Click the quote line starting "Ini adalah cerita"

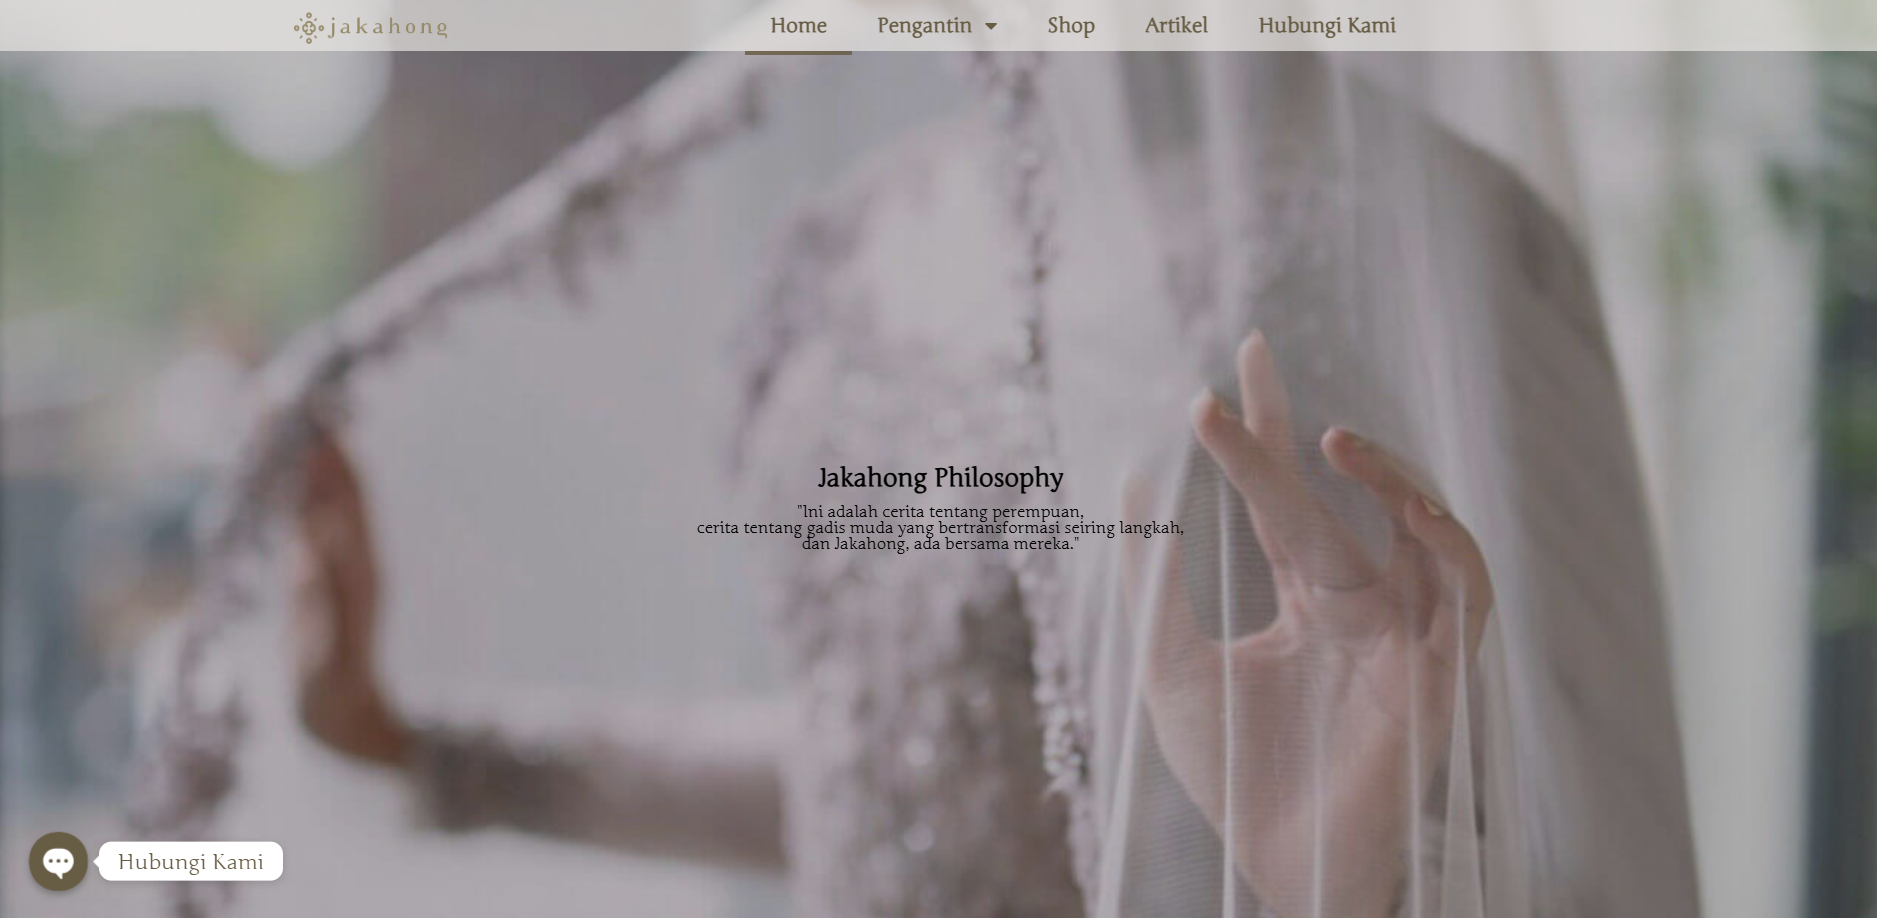940,512
